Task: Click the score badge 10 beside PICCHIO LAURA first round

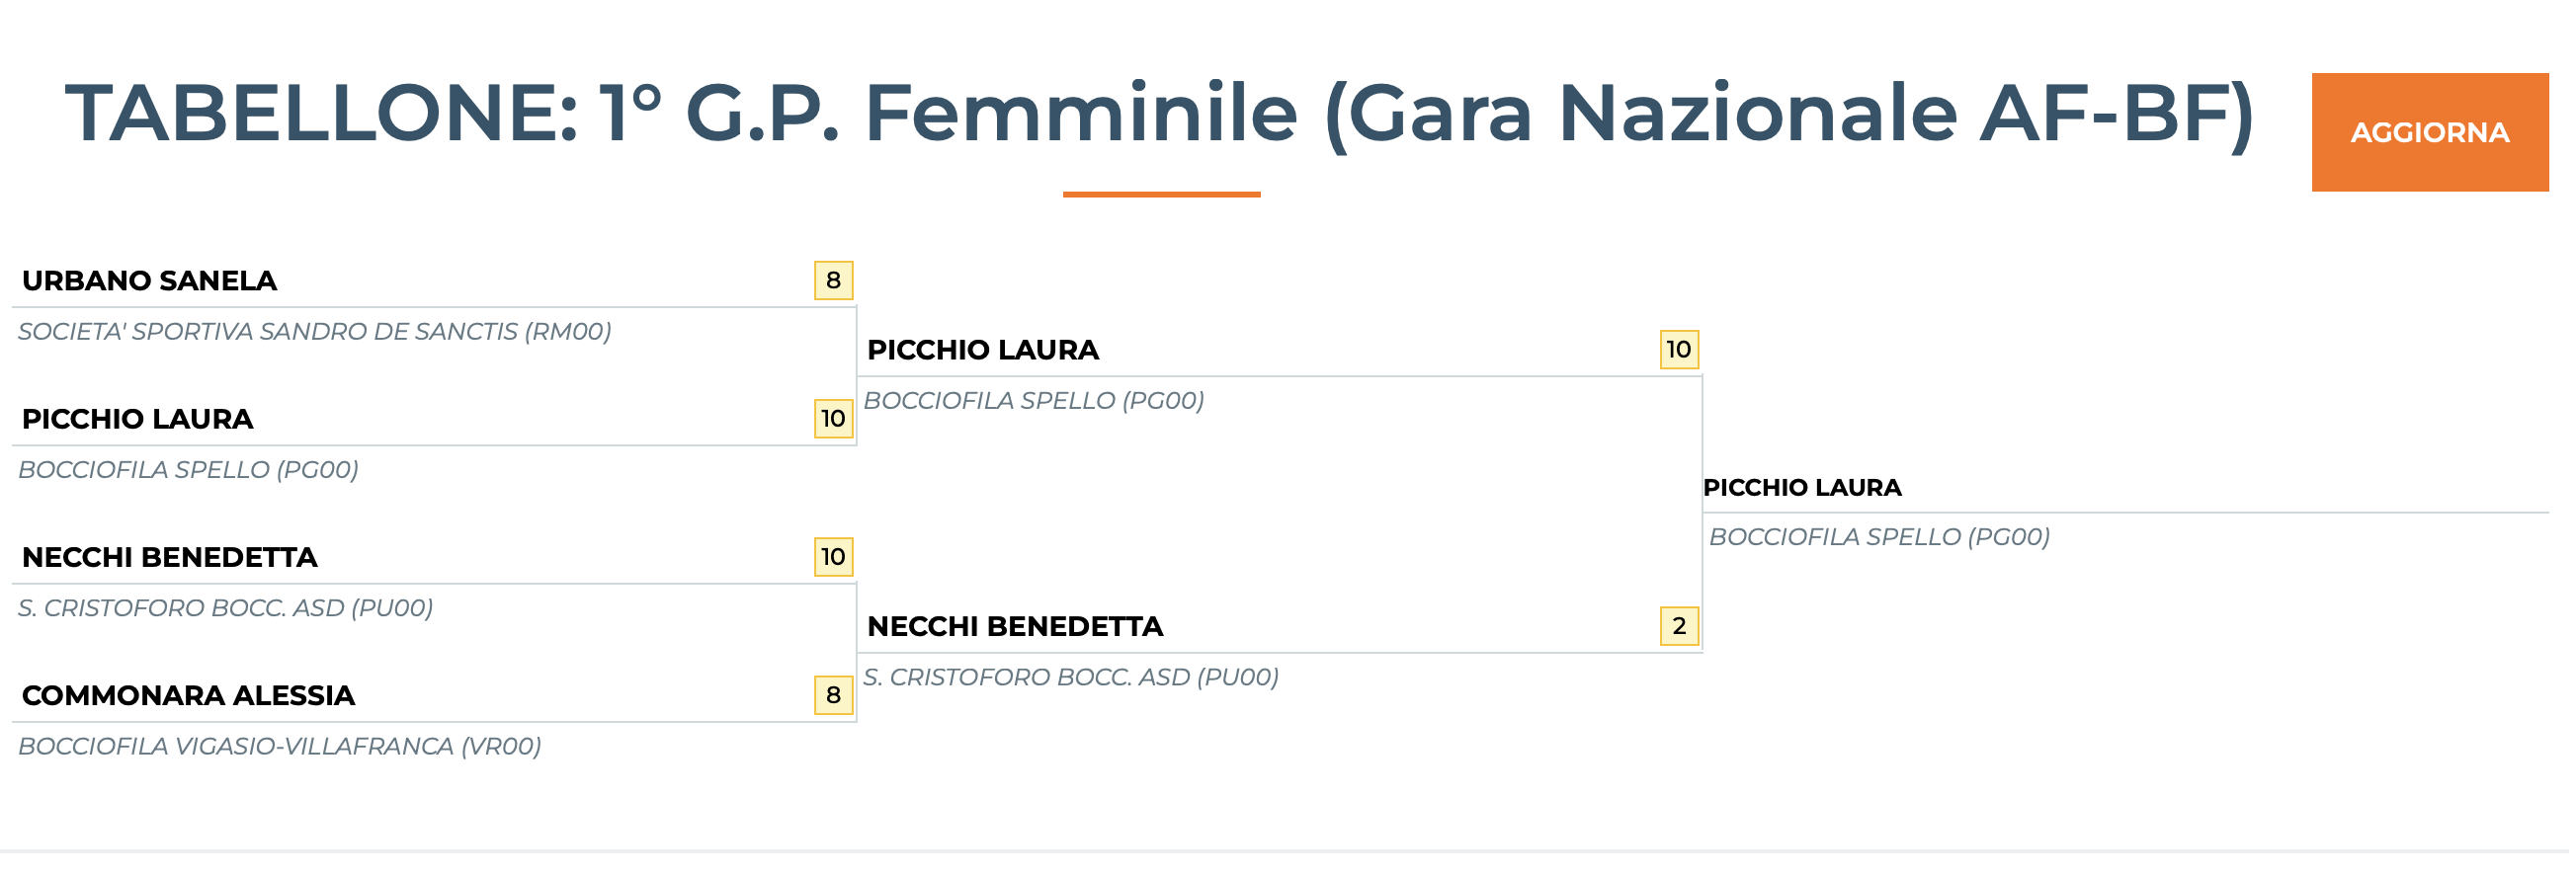Action: click(832, 421)
